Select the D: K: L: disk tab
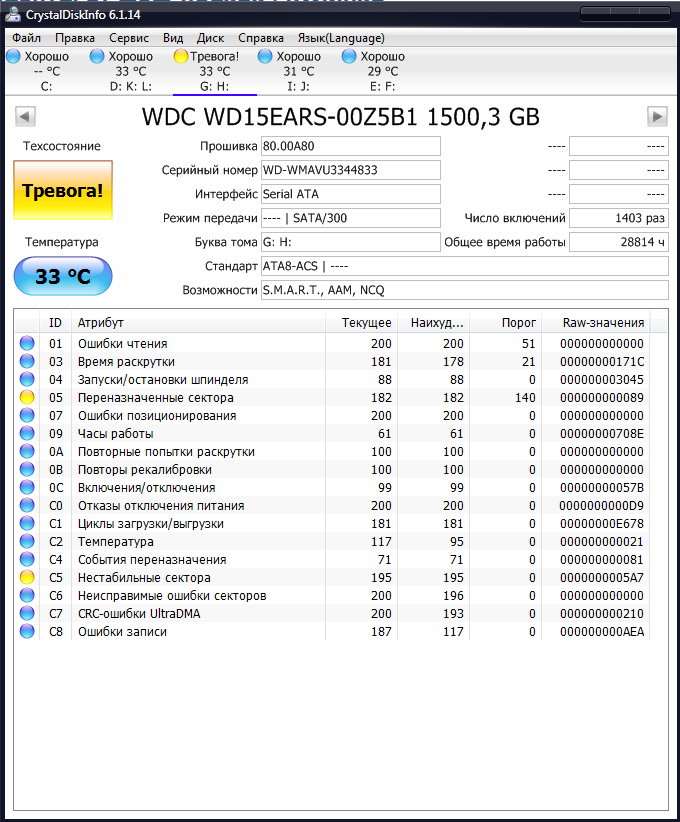Image resolution: width=680 pixels, height=822 pixels. (x=131, y=71)
